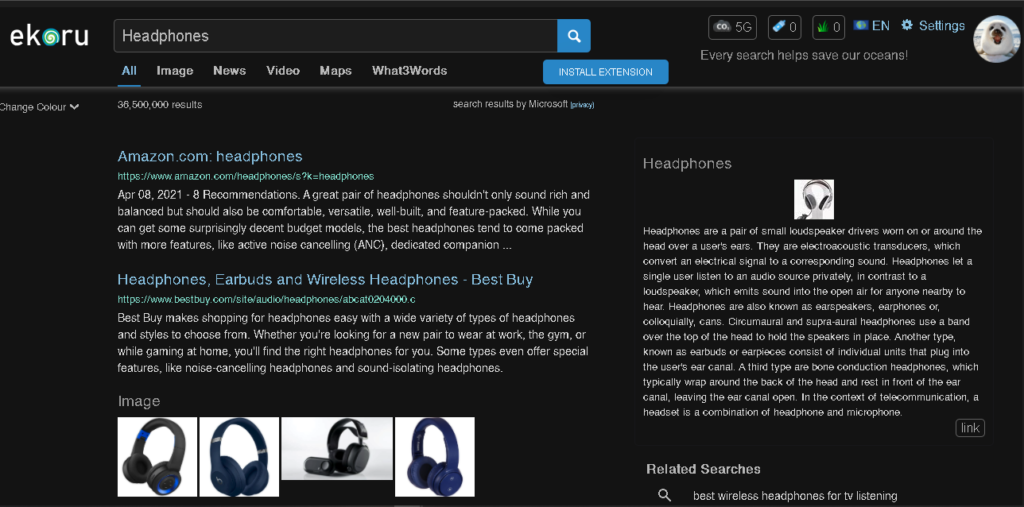The width and height of the screenshot is (1024, 507).
Task: Click Every search helps save our oceans text
Action: pos(804,56)
